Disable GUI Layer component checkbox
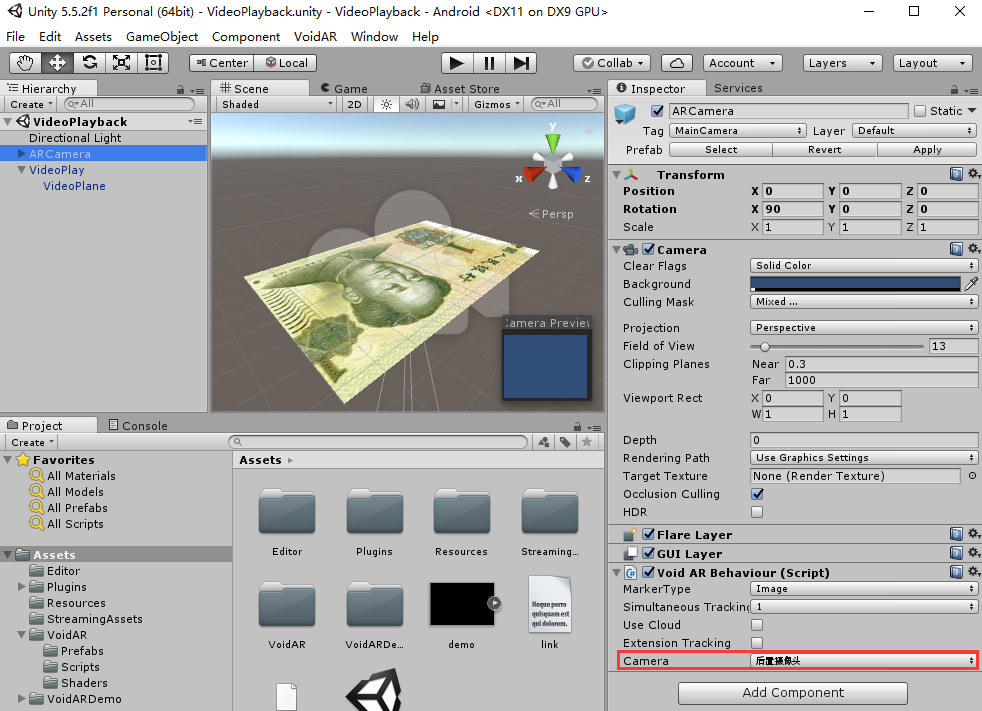982x711 pixels. 648,553
